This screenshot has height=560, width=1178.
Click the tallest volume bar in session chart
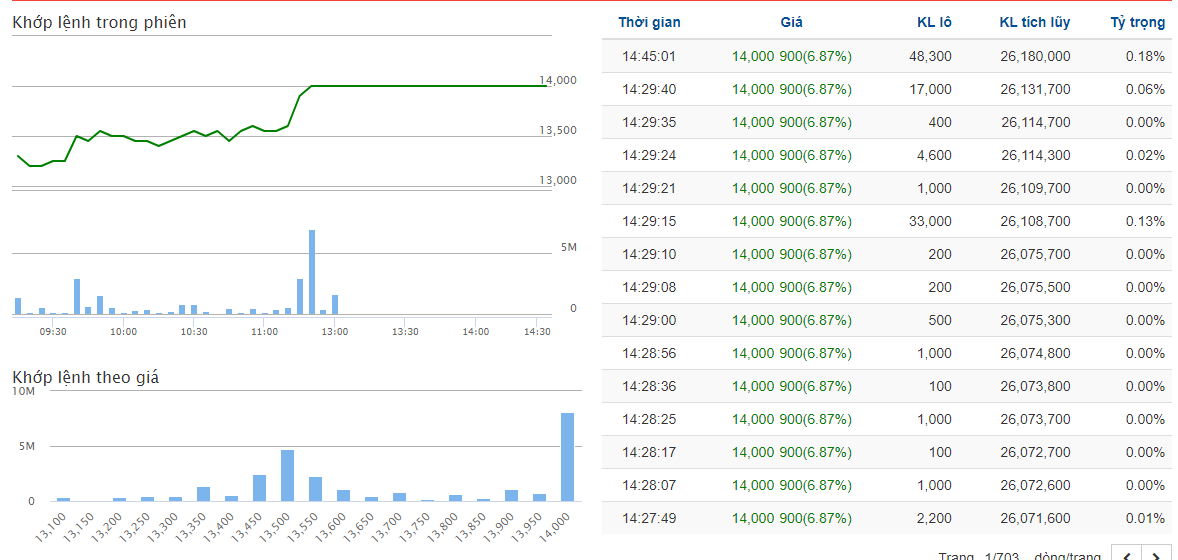(312, 272)
